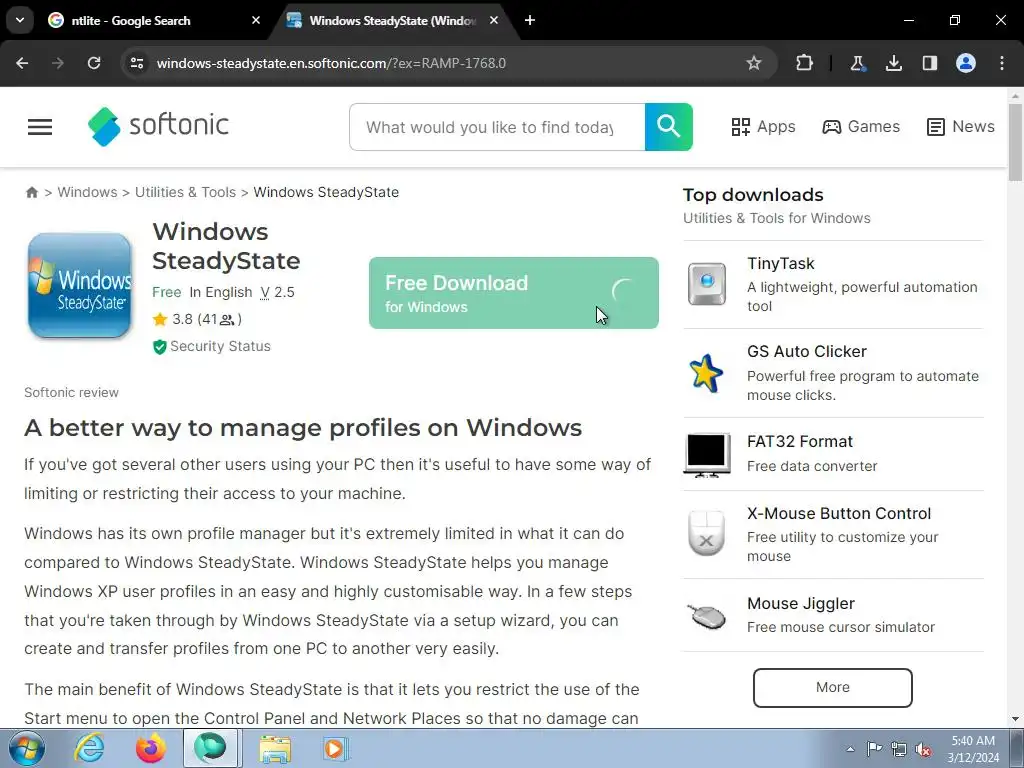The height and width of the screenshot is (768, 1024).
Task: Open a new browser tab
Action: pos(530,20)
